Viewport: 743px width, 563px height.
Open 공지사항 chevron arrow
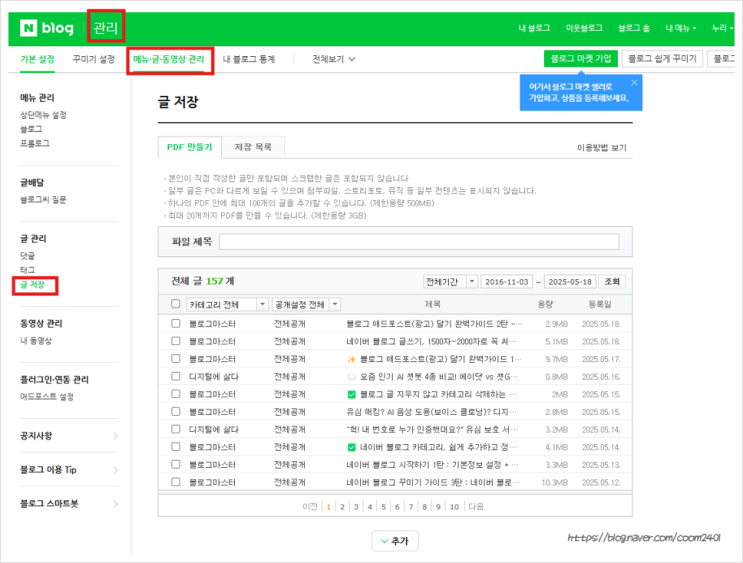pos(116,436)
